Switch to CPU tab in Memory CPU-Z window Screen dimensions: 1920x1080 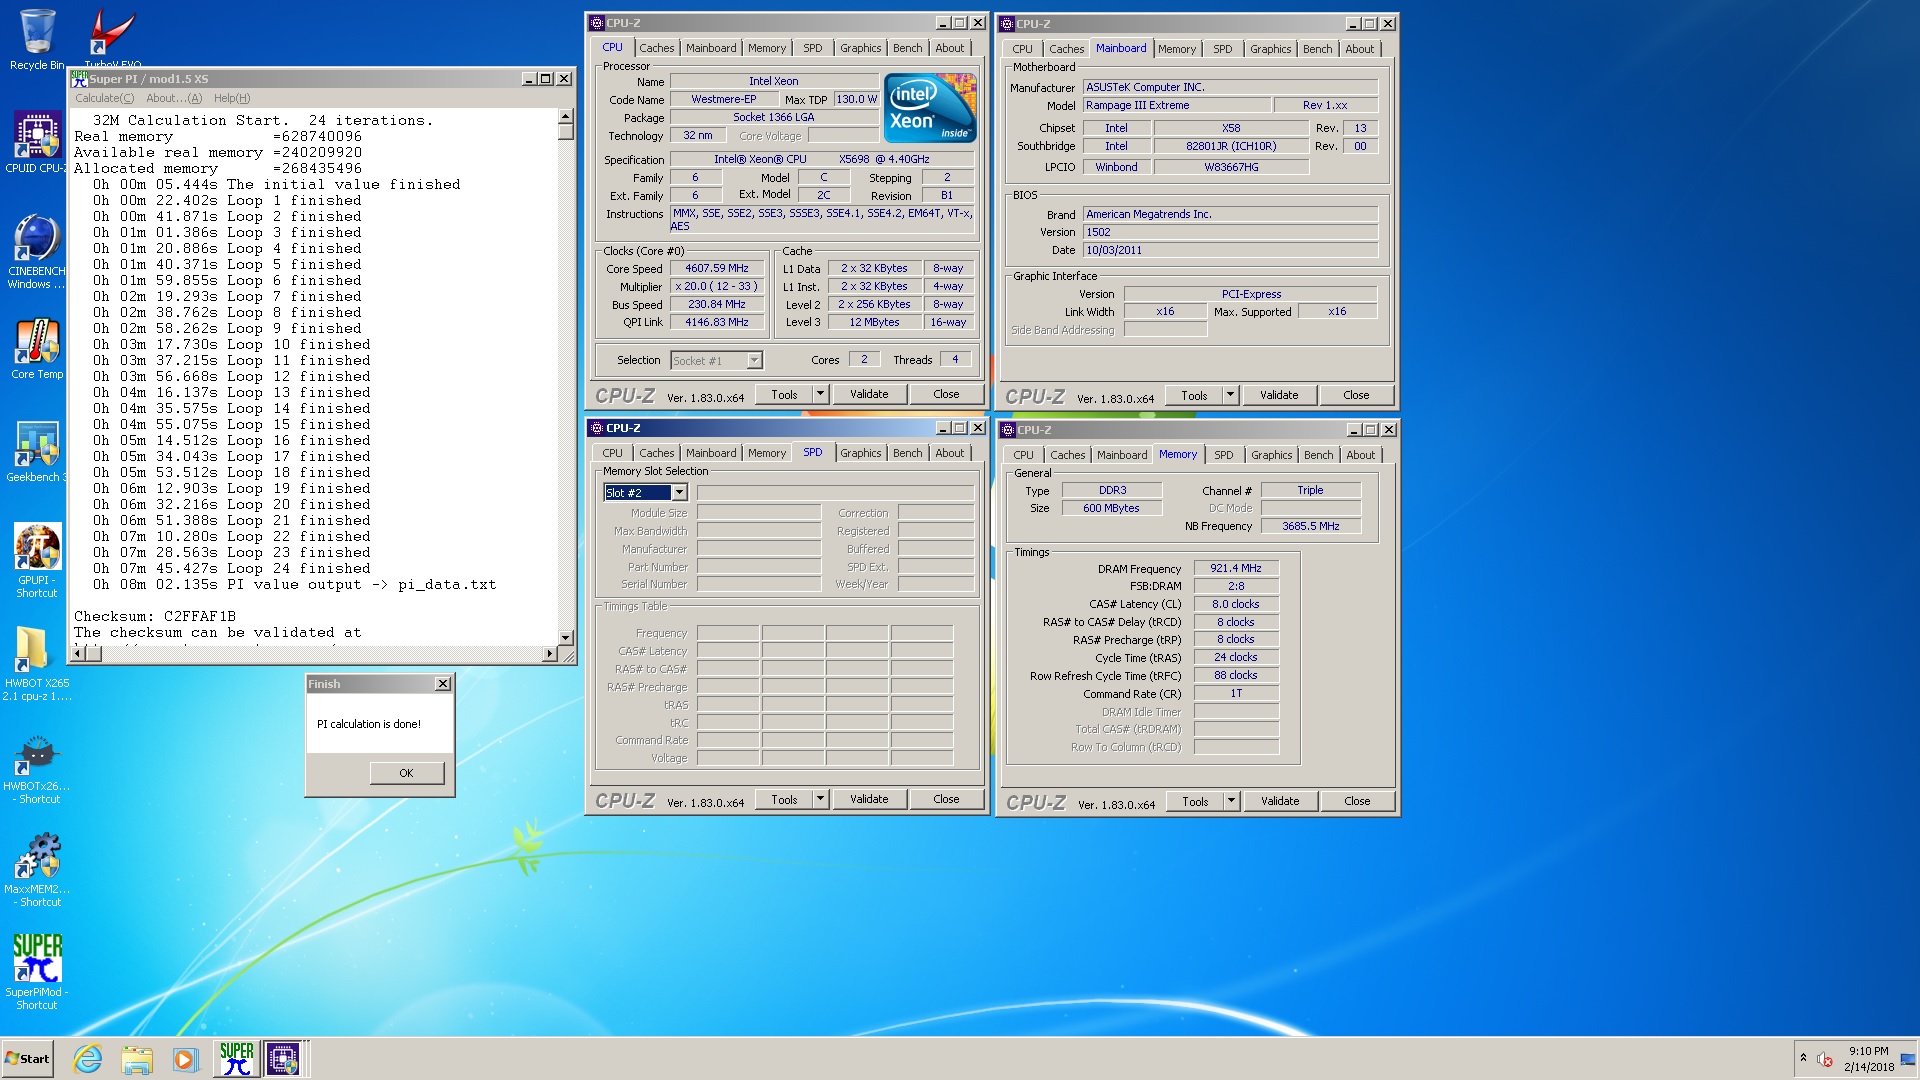1024,455
